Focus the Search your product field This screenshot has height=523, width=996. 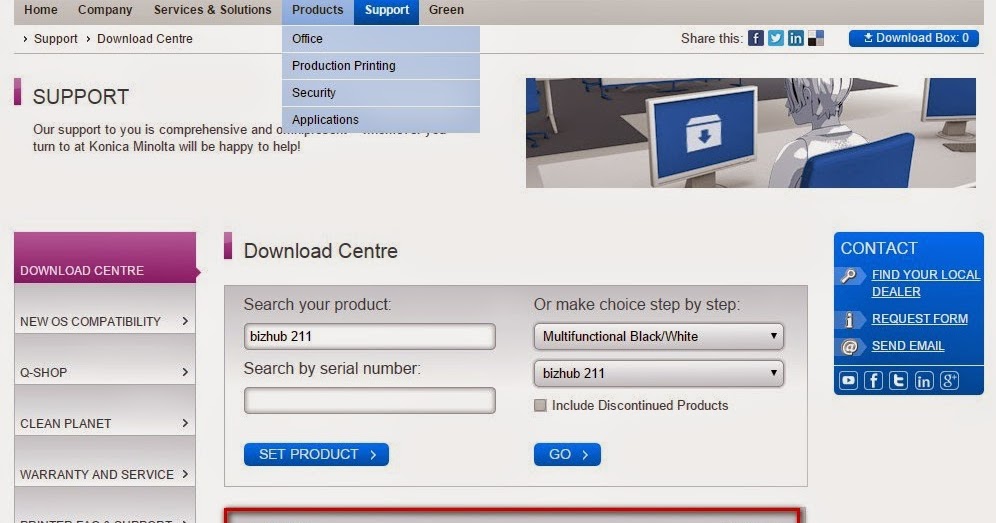click(x=370, y=336)
